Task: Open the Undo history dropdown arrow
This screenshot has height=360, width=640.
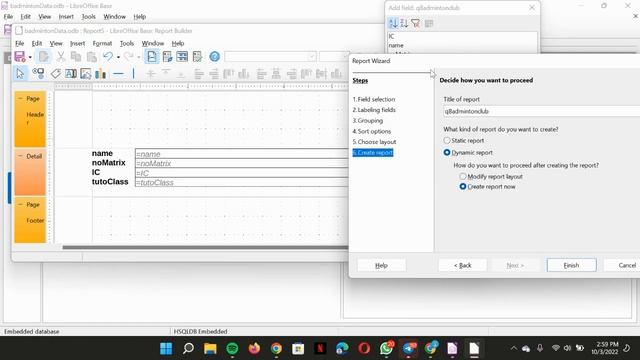Action: click(x=118, y=57)
